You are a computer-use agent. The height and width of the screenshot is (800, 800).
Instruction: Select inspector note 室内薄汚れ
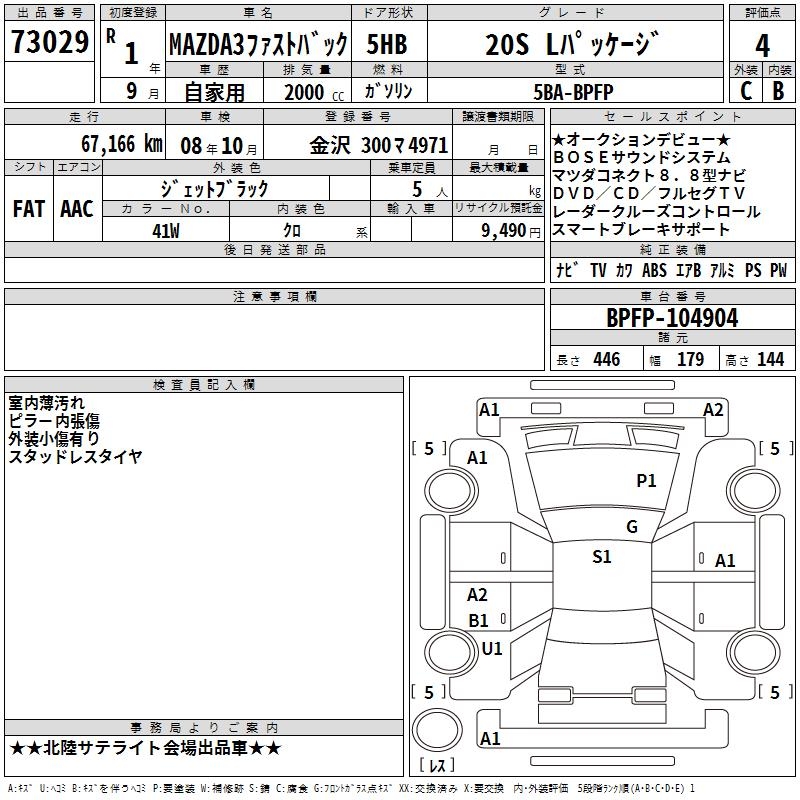point(46,403)
